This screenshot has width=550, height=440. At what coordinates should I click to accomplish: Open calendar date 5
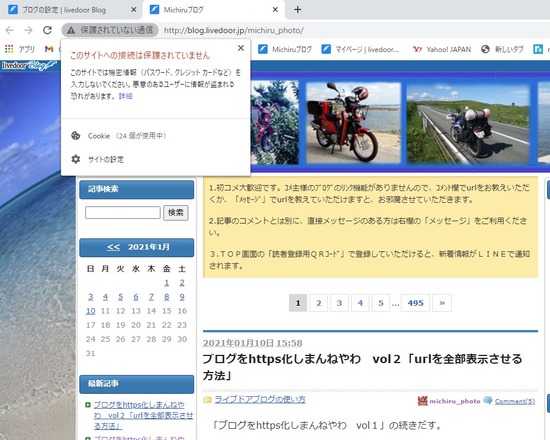[121, 297]
